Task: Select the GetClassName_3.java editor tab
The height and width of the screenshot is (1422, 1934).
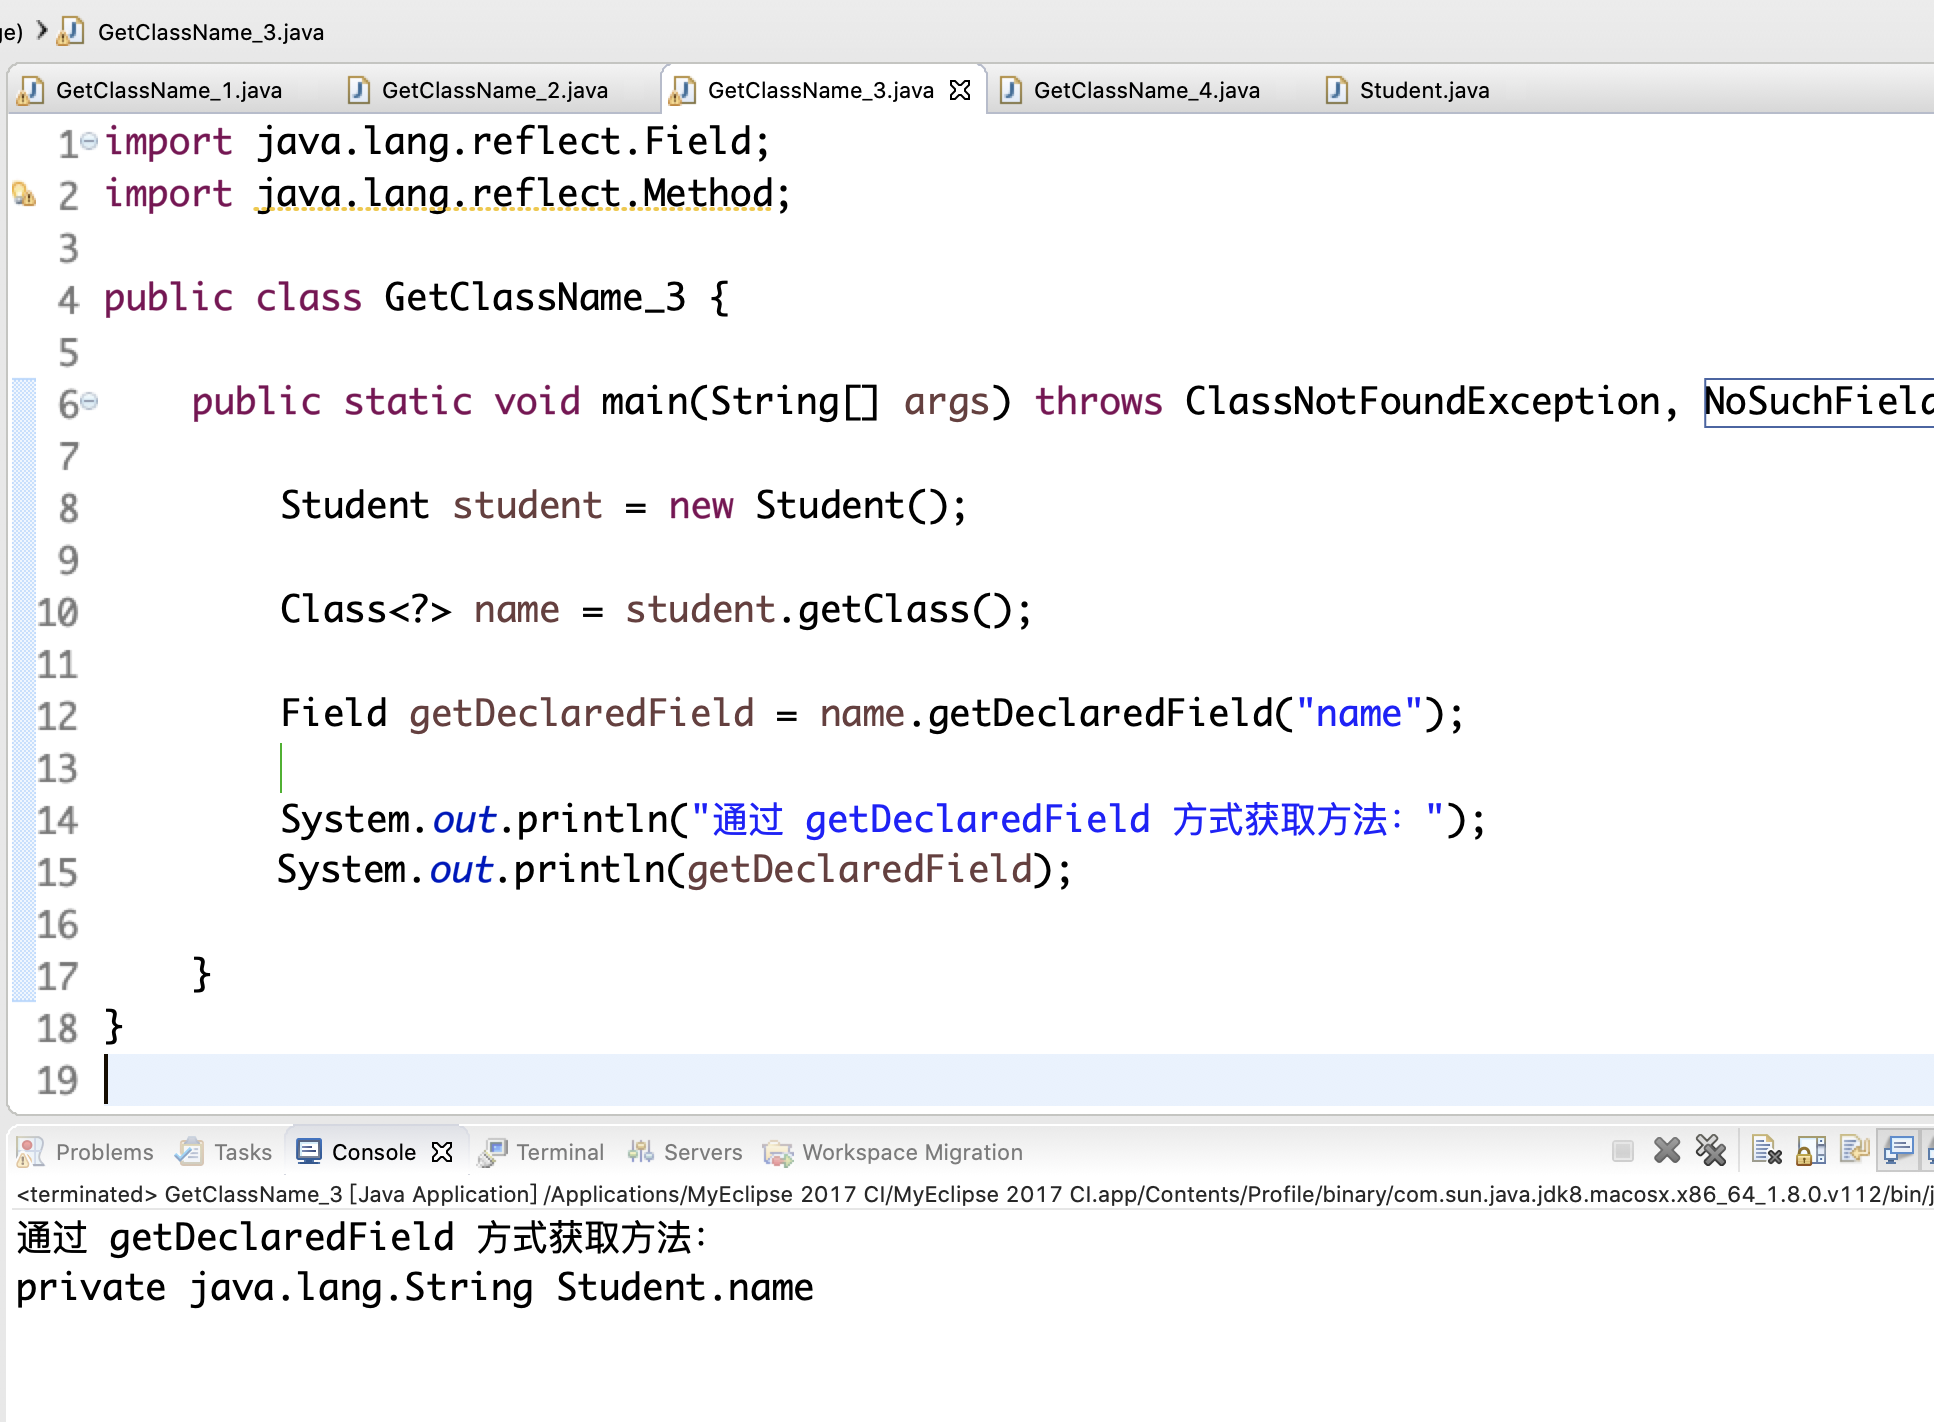Action: tap(820, 90)
